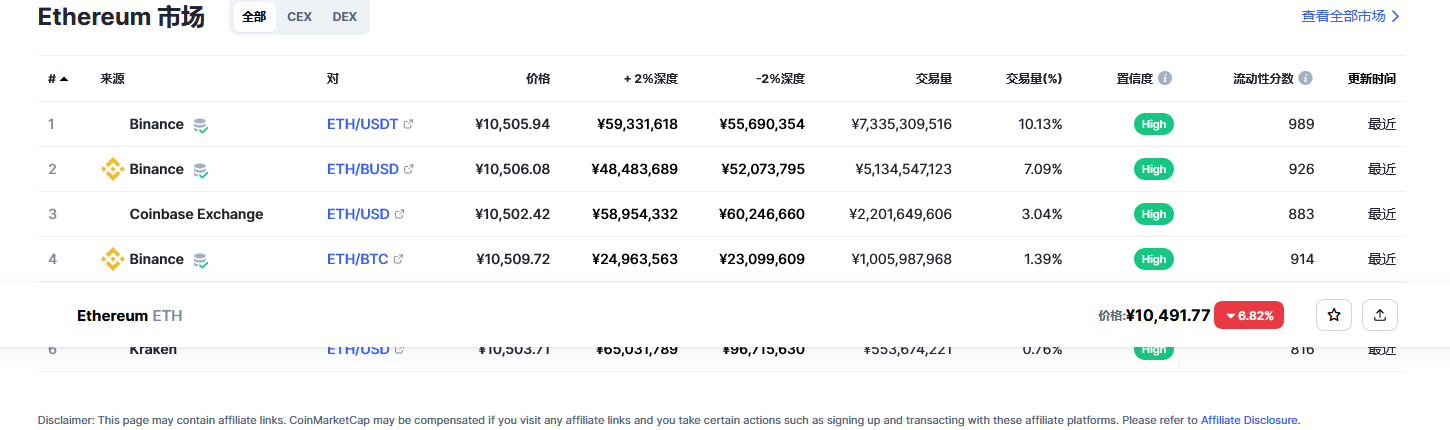Click the info icon next to 置信度
Viewport: 1450px width, 430px height.
pyautogui.click(x=1165, y=78)
